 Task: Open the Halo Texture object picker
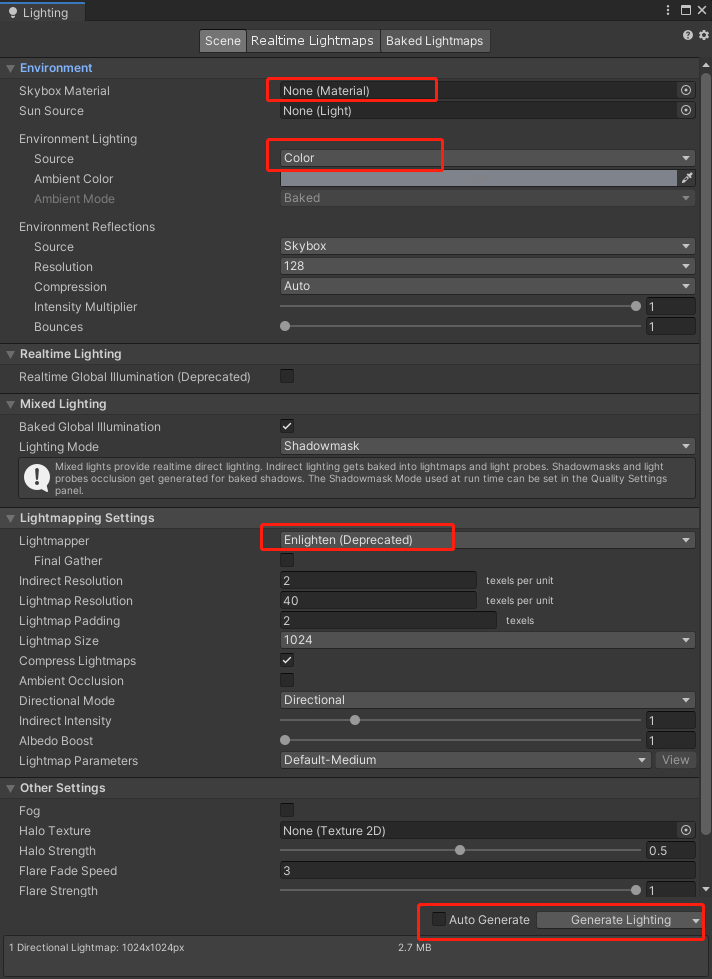[685, 830]
